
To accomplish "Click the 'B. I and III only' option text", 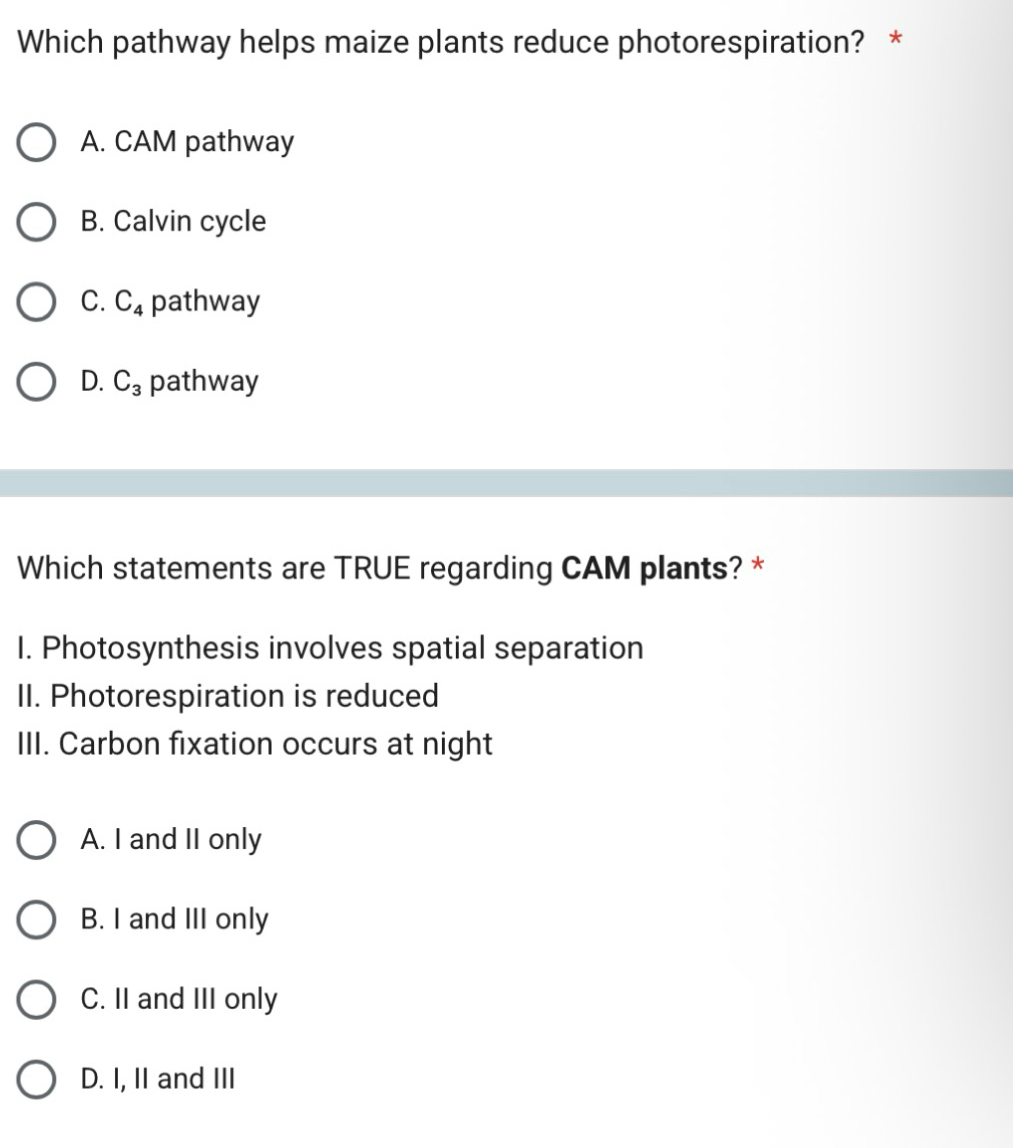I will coord(175,920).
